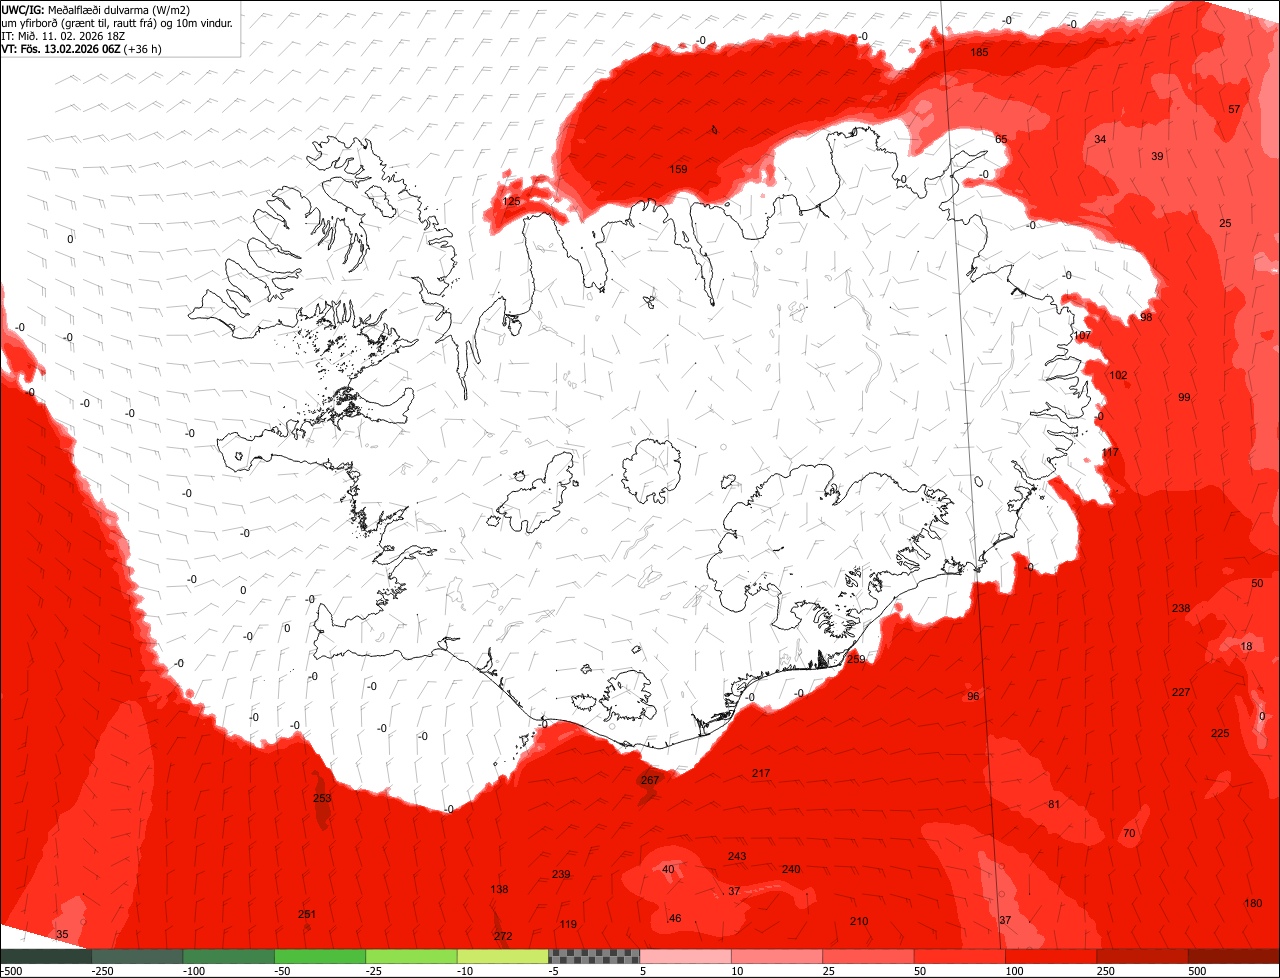Pick the light green swatch between -25 and -10
Viewport: 1280px width, 978px height.
tap(412, 956)
